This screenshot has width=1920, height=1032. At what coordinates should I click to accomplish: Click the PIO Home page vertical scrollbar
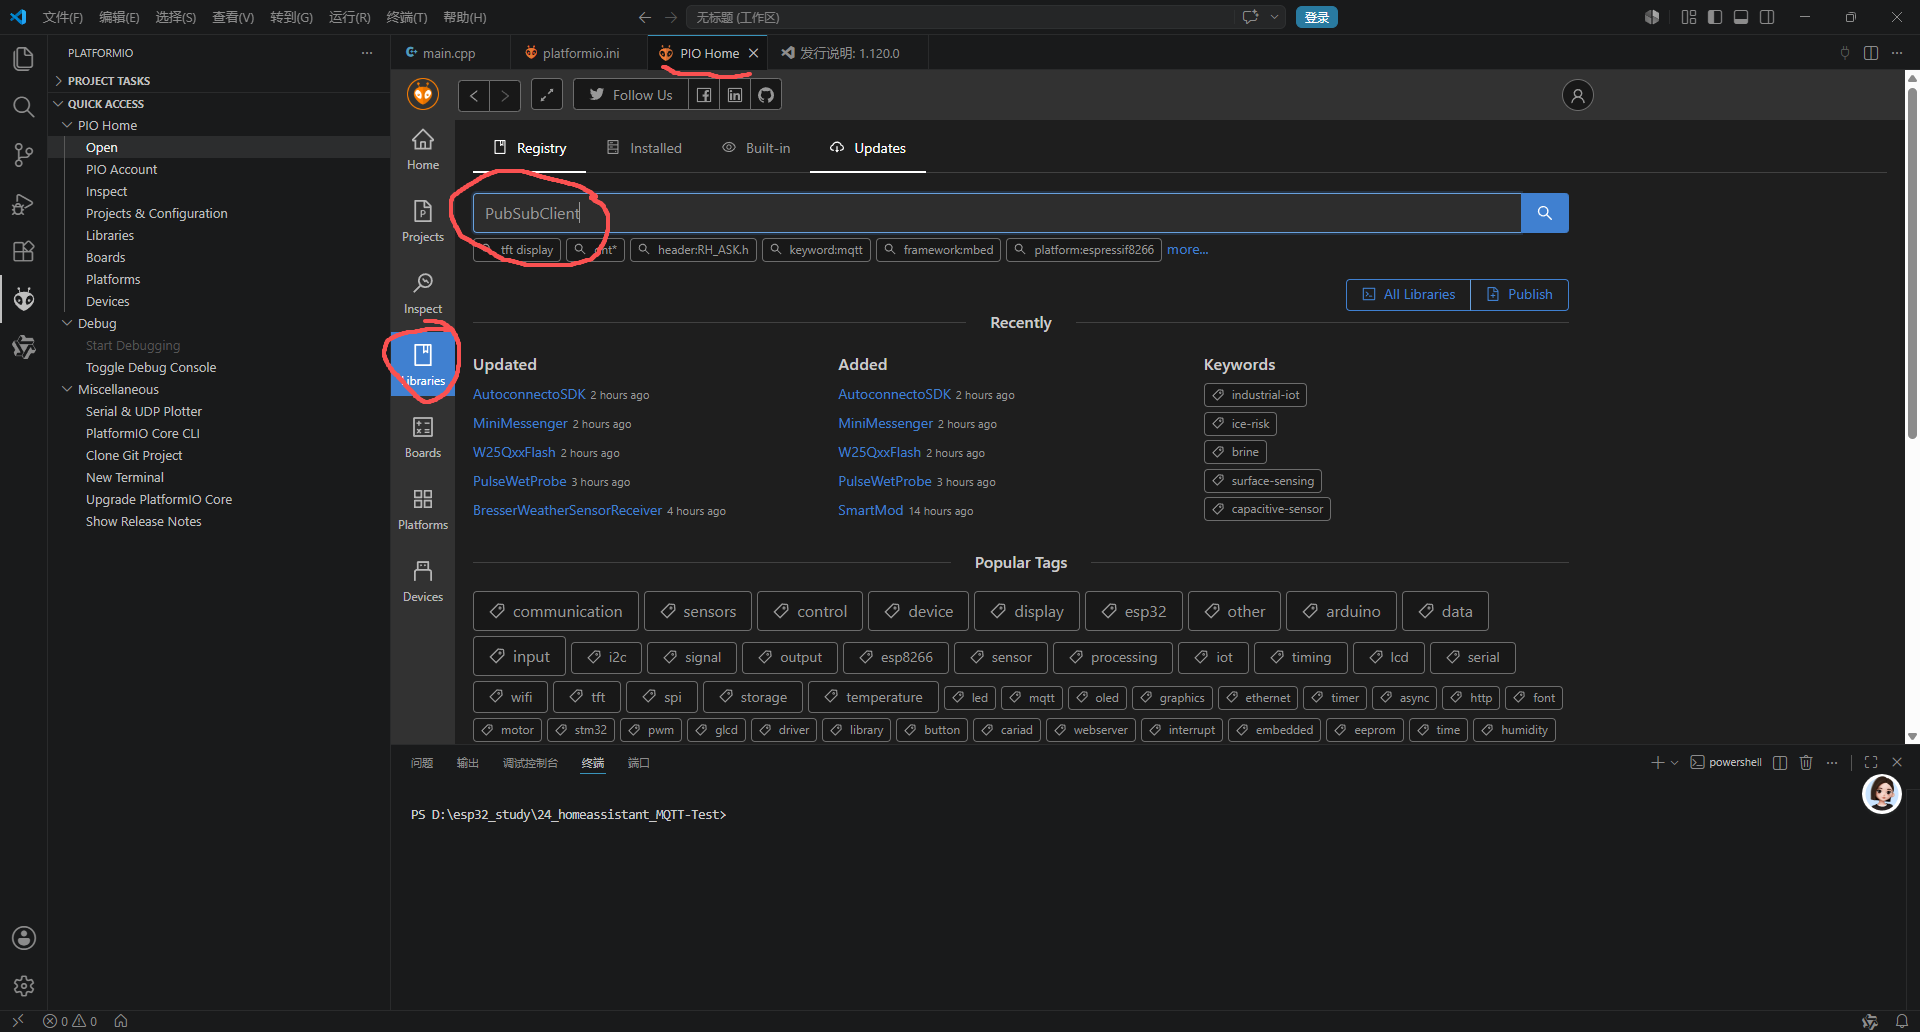point(1912,264)
